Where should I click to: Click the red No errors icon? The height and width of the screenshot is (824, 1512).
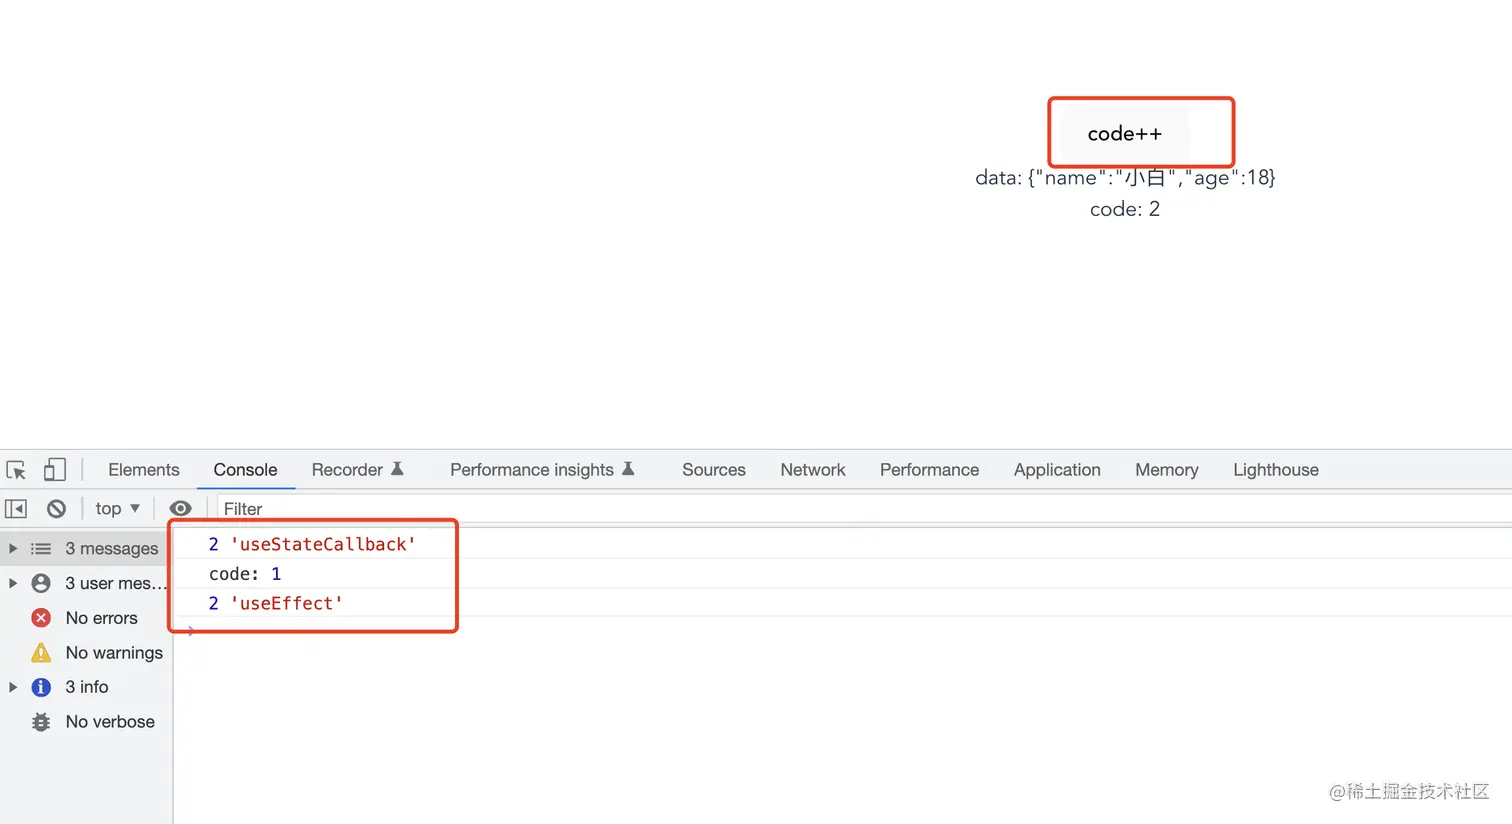(x=41, y=618)
